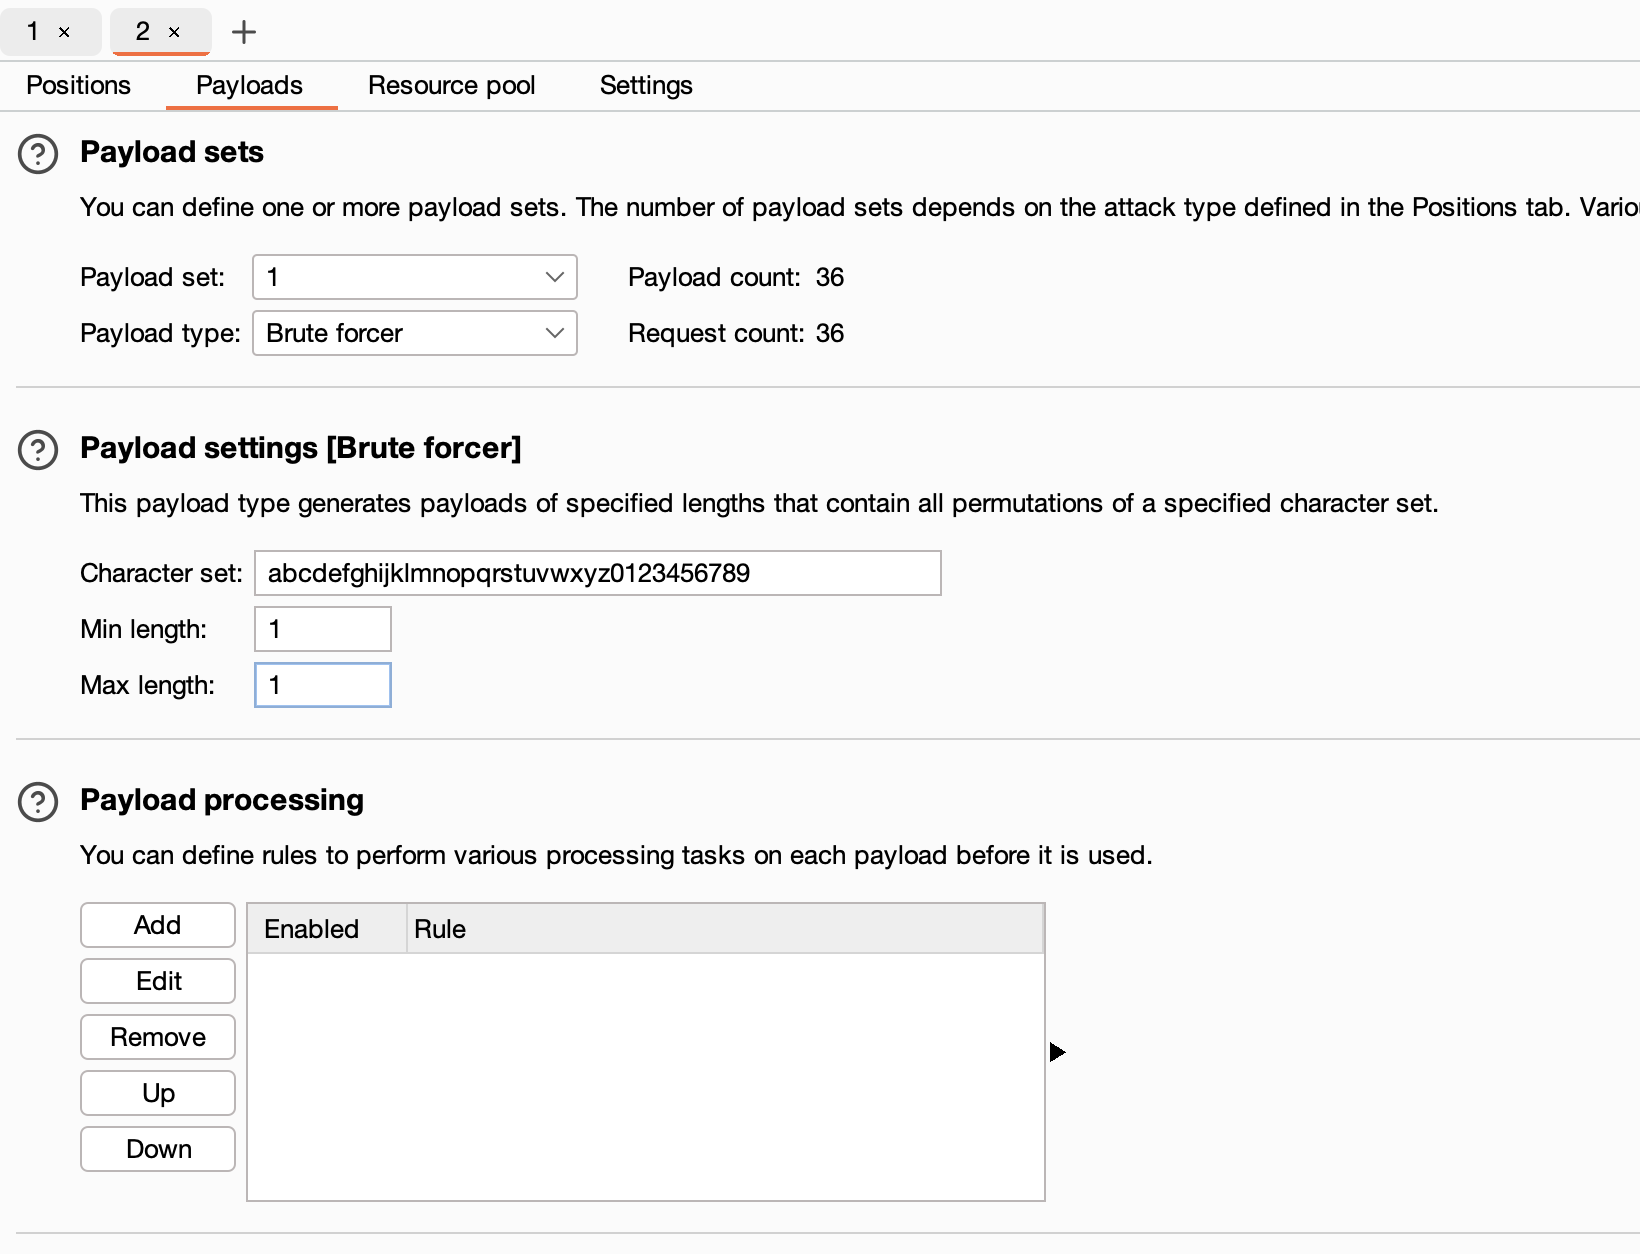
Task: Open the Payload type dropdown showing Brute forcer
Action: [415, 333]
